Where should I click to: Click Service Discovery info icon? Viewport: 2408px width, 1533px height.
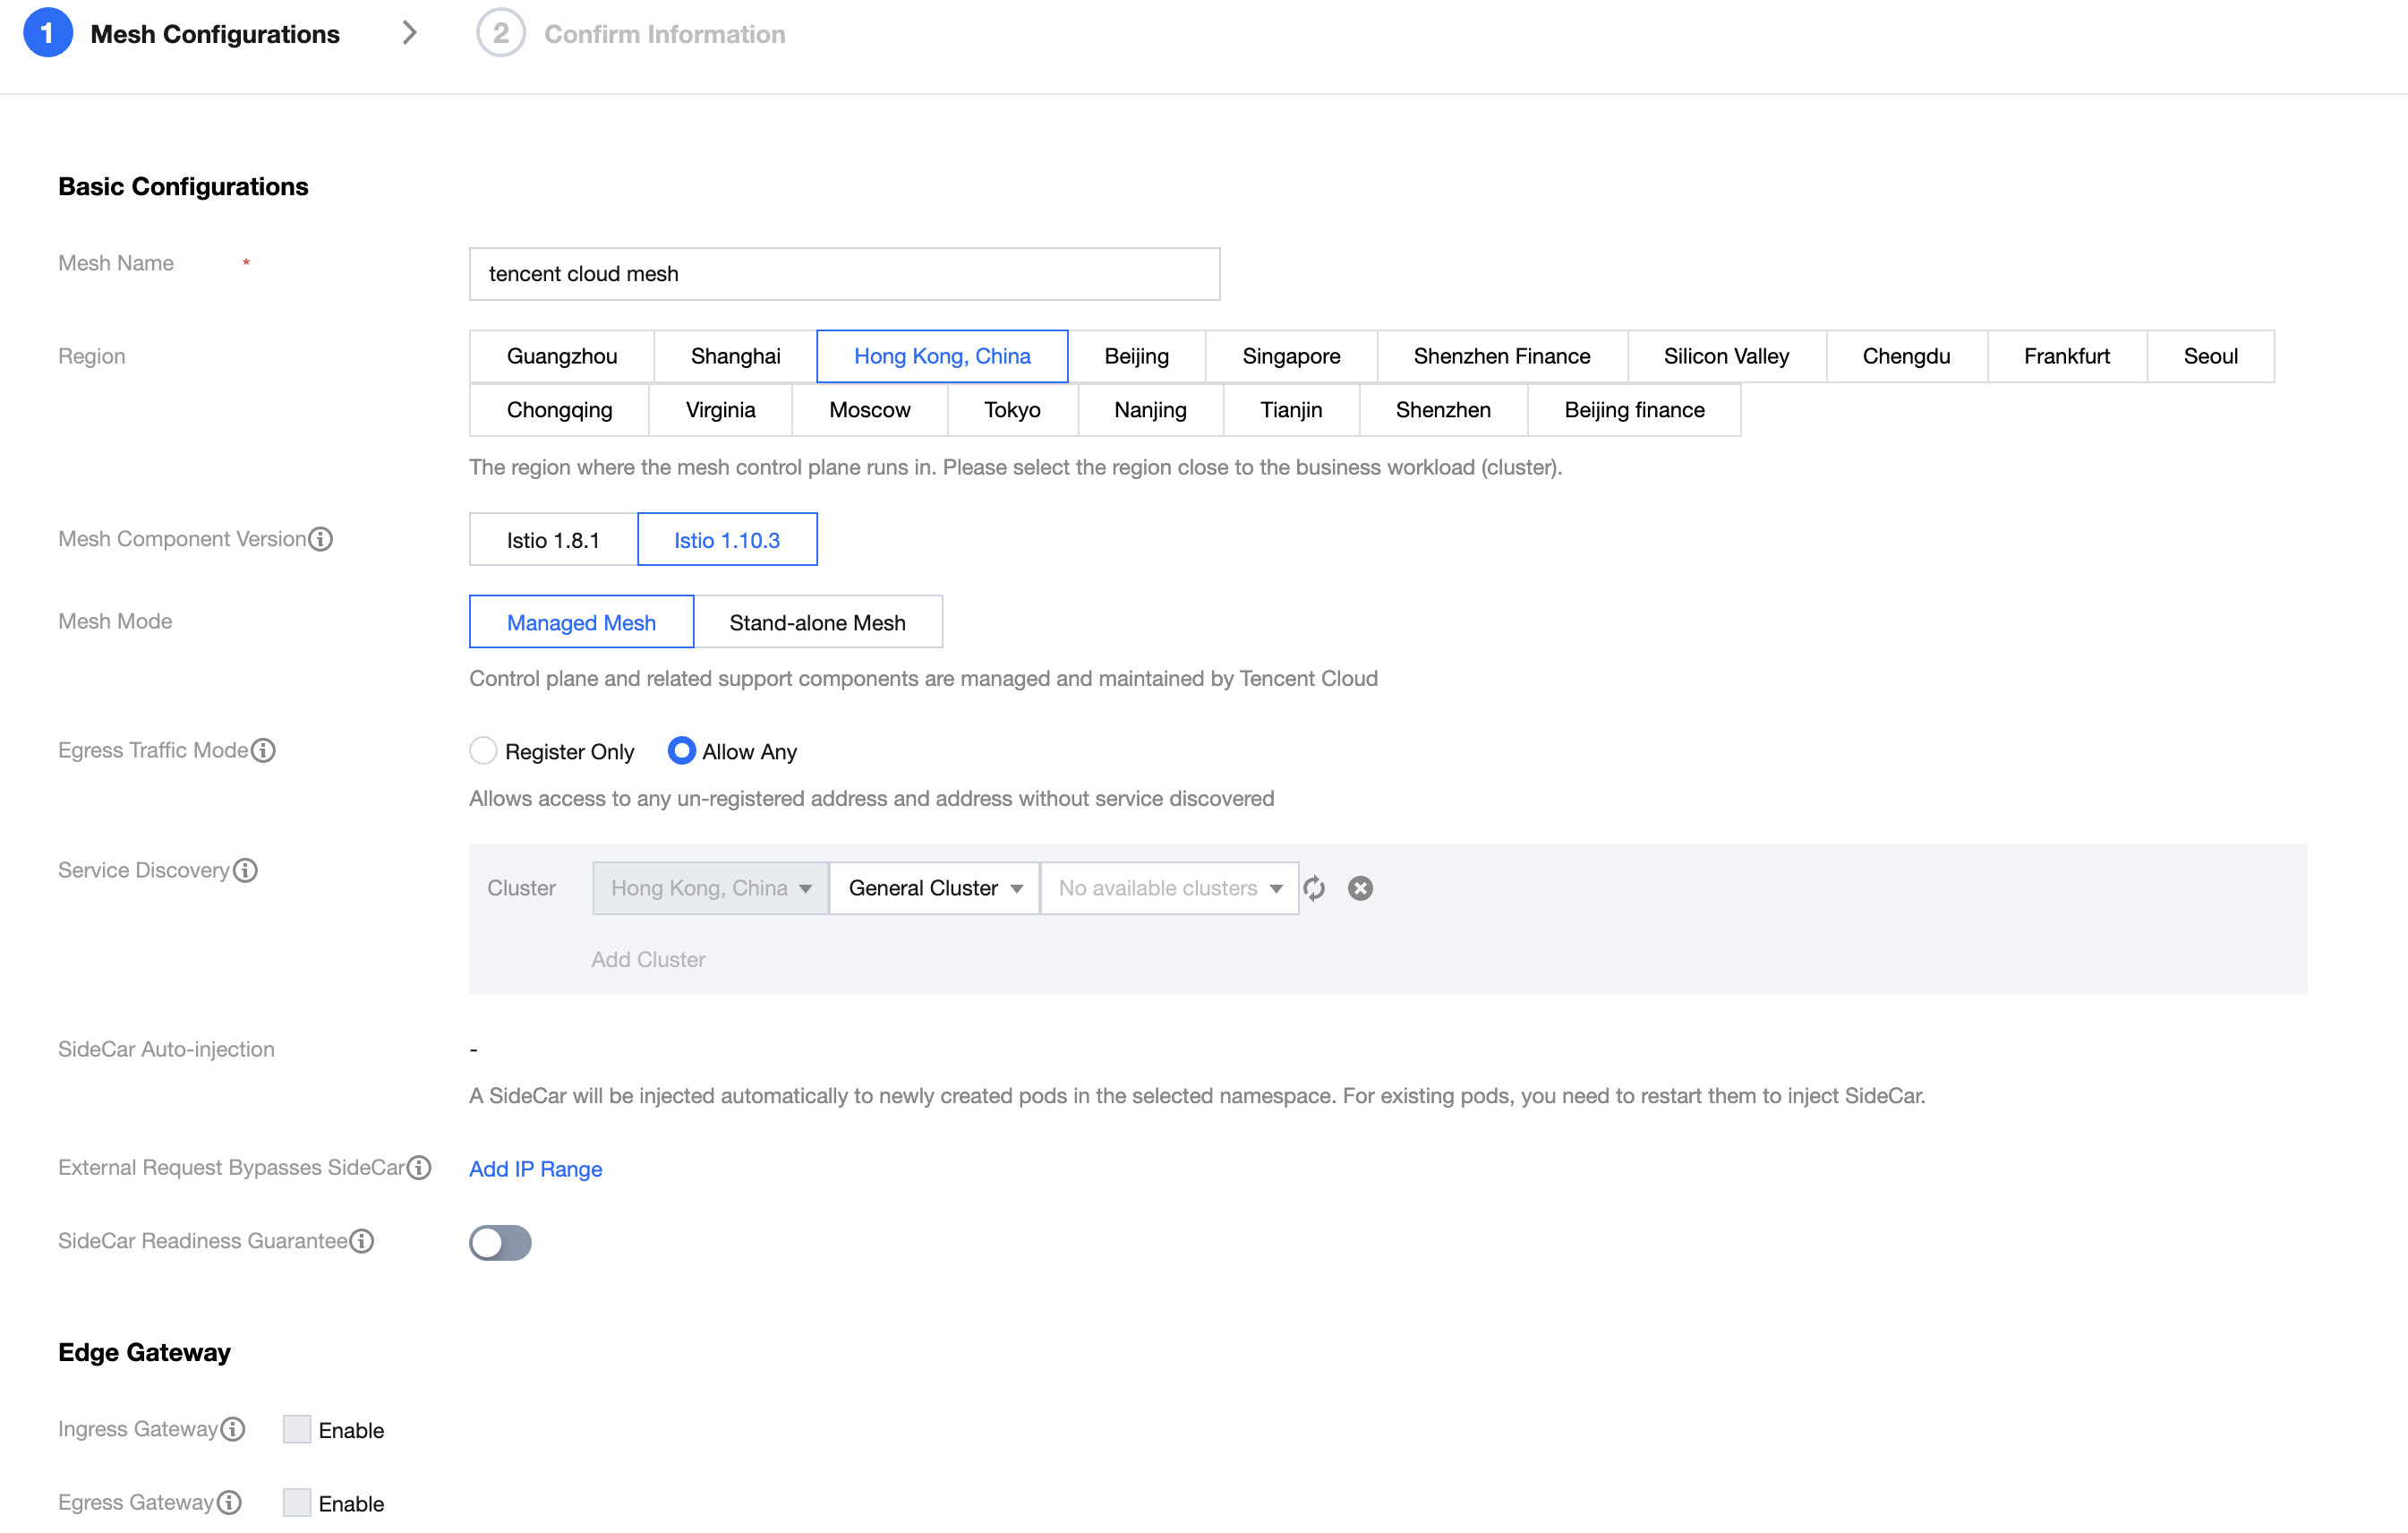(x=246, y=870)
